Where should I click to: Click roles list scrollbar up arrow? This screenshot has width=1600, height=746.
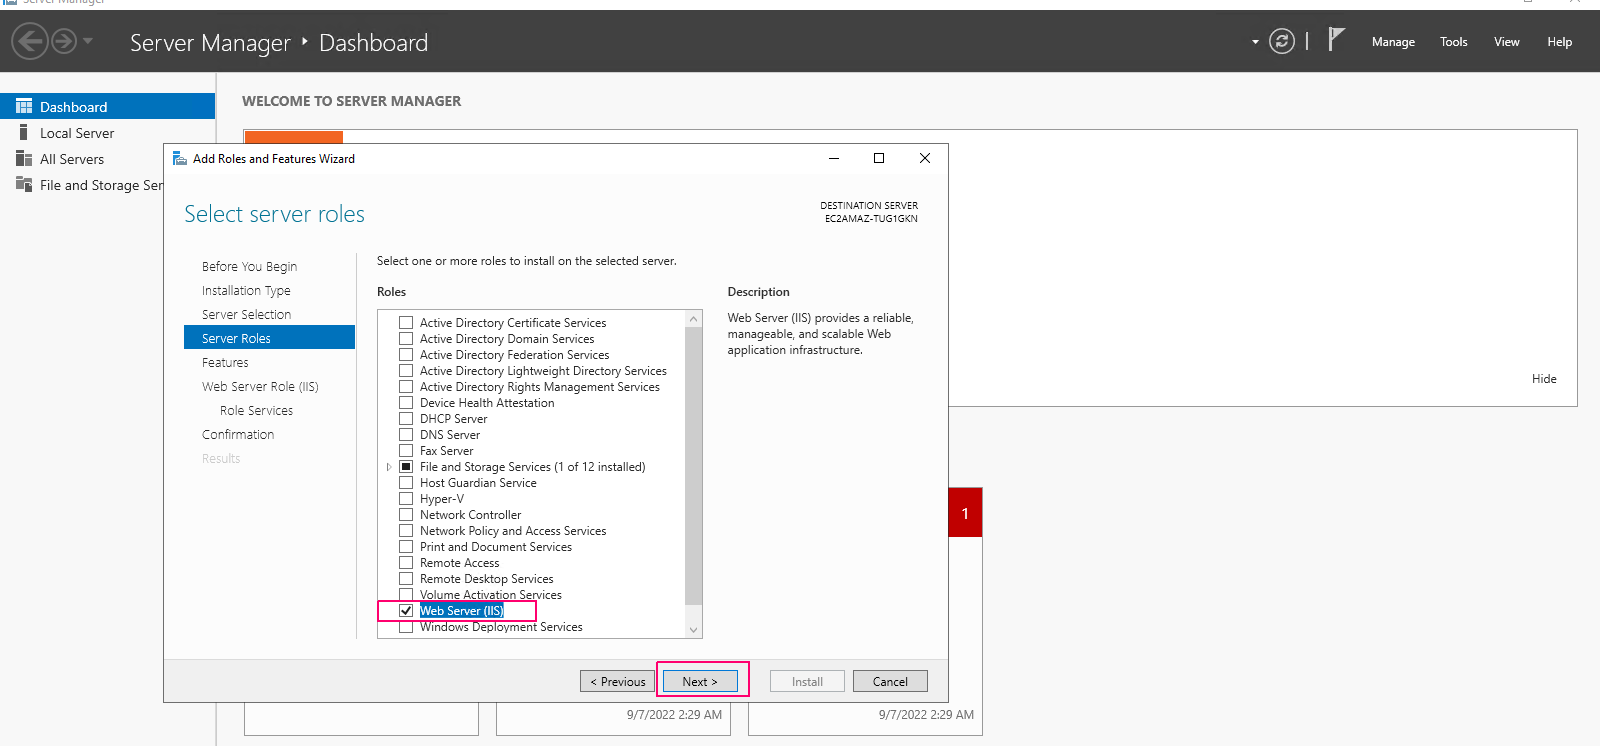(x=694, y=319)
